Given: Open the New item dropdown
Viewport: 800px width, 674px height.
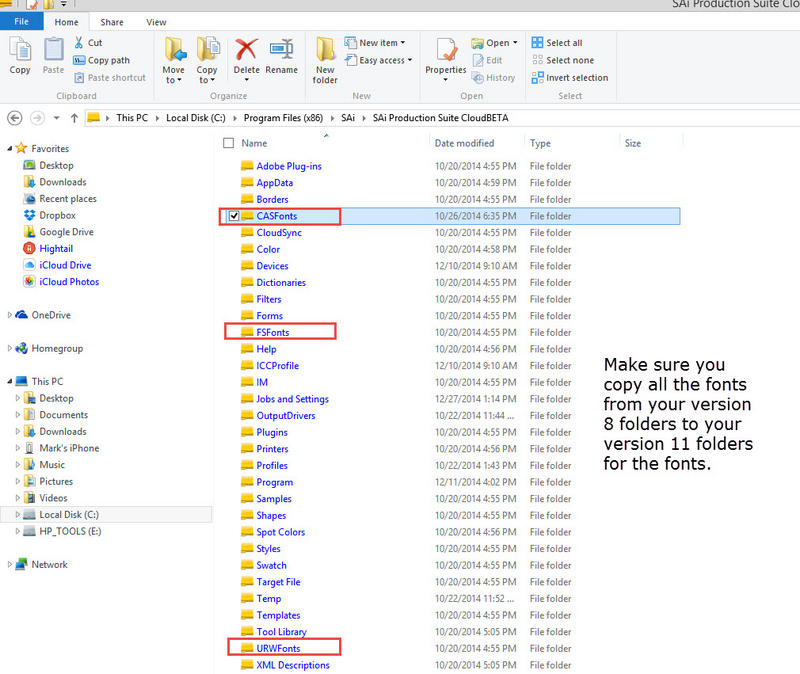Looking at the screenshot, I should point(375,43).
